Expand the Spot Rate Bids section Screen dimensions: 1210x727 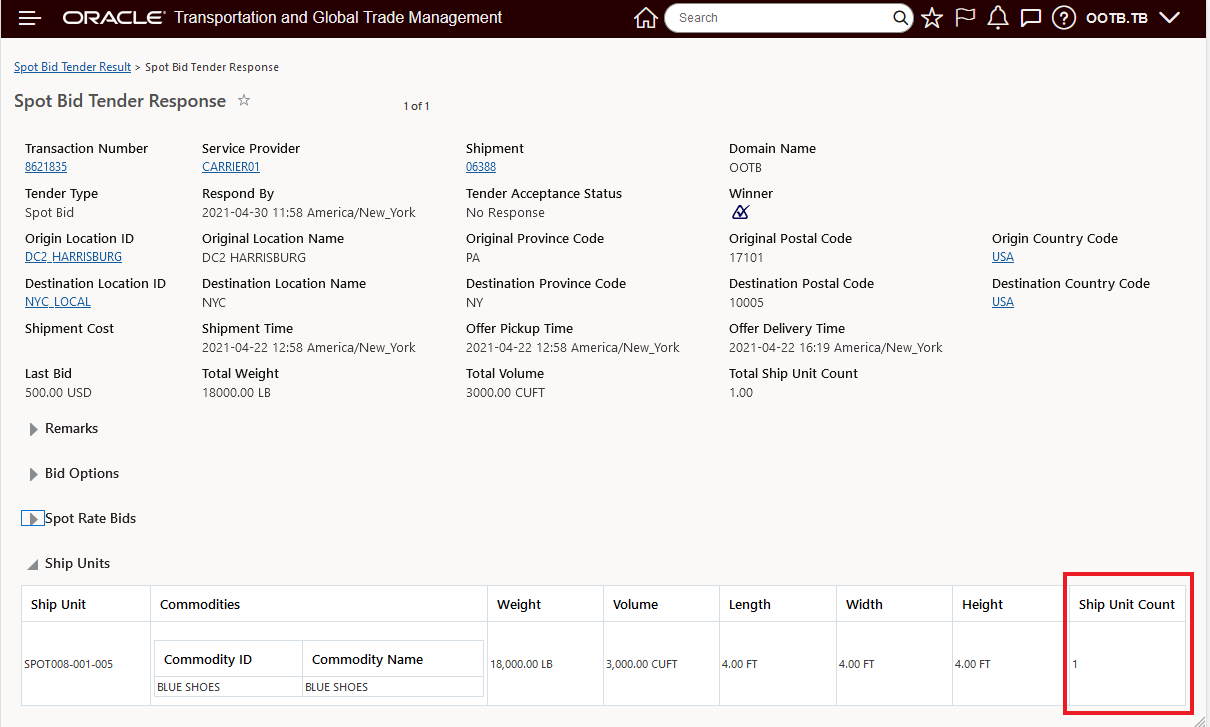pyautogui.click(x=33, y=519)
